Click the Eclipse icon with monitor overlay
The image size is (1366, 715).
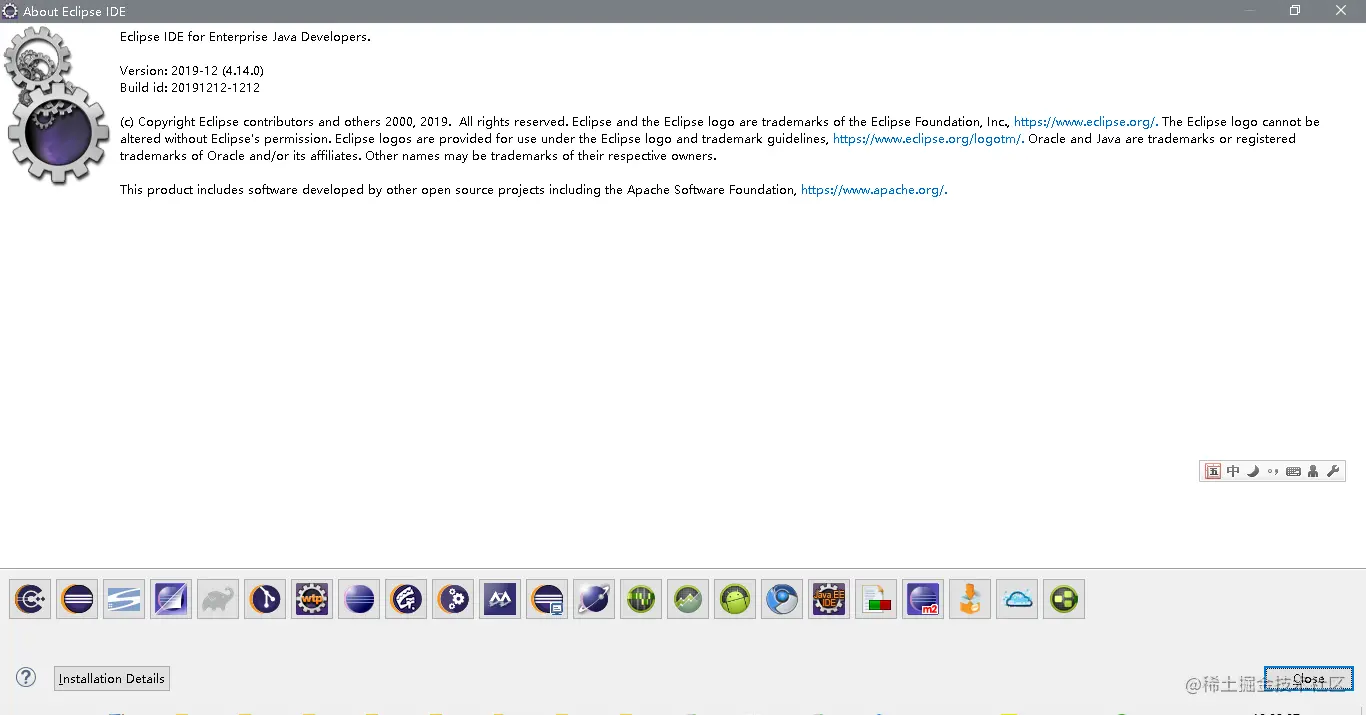(x=547, y=599)
